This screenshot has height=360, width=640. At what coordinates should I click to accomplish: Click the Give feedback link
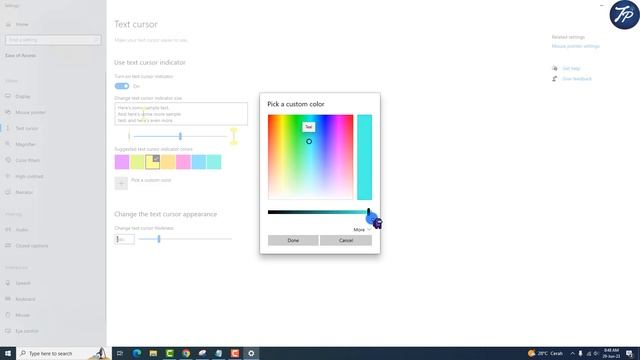point(577,78)
